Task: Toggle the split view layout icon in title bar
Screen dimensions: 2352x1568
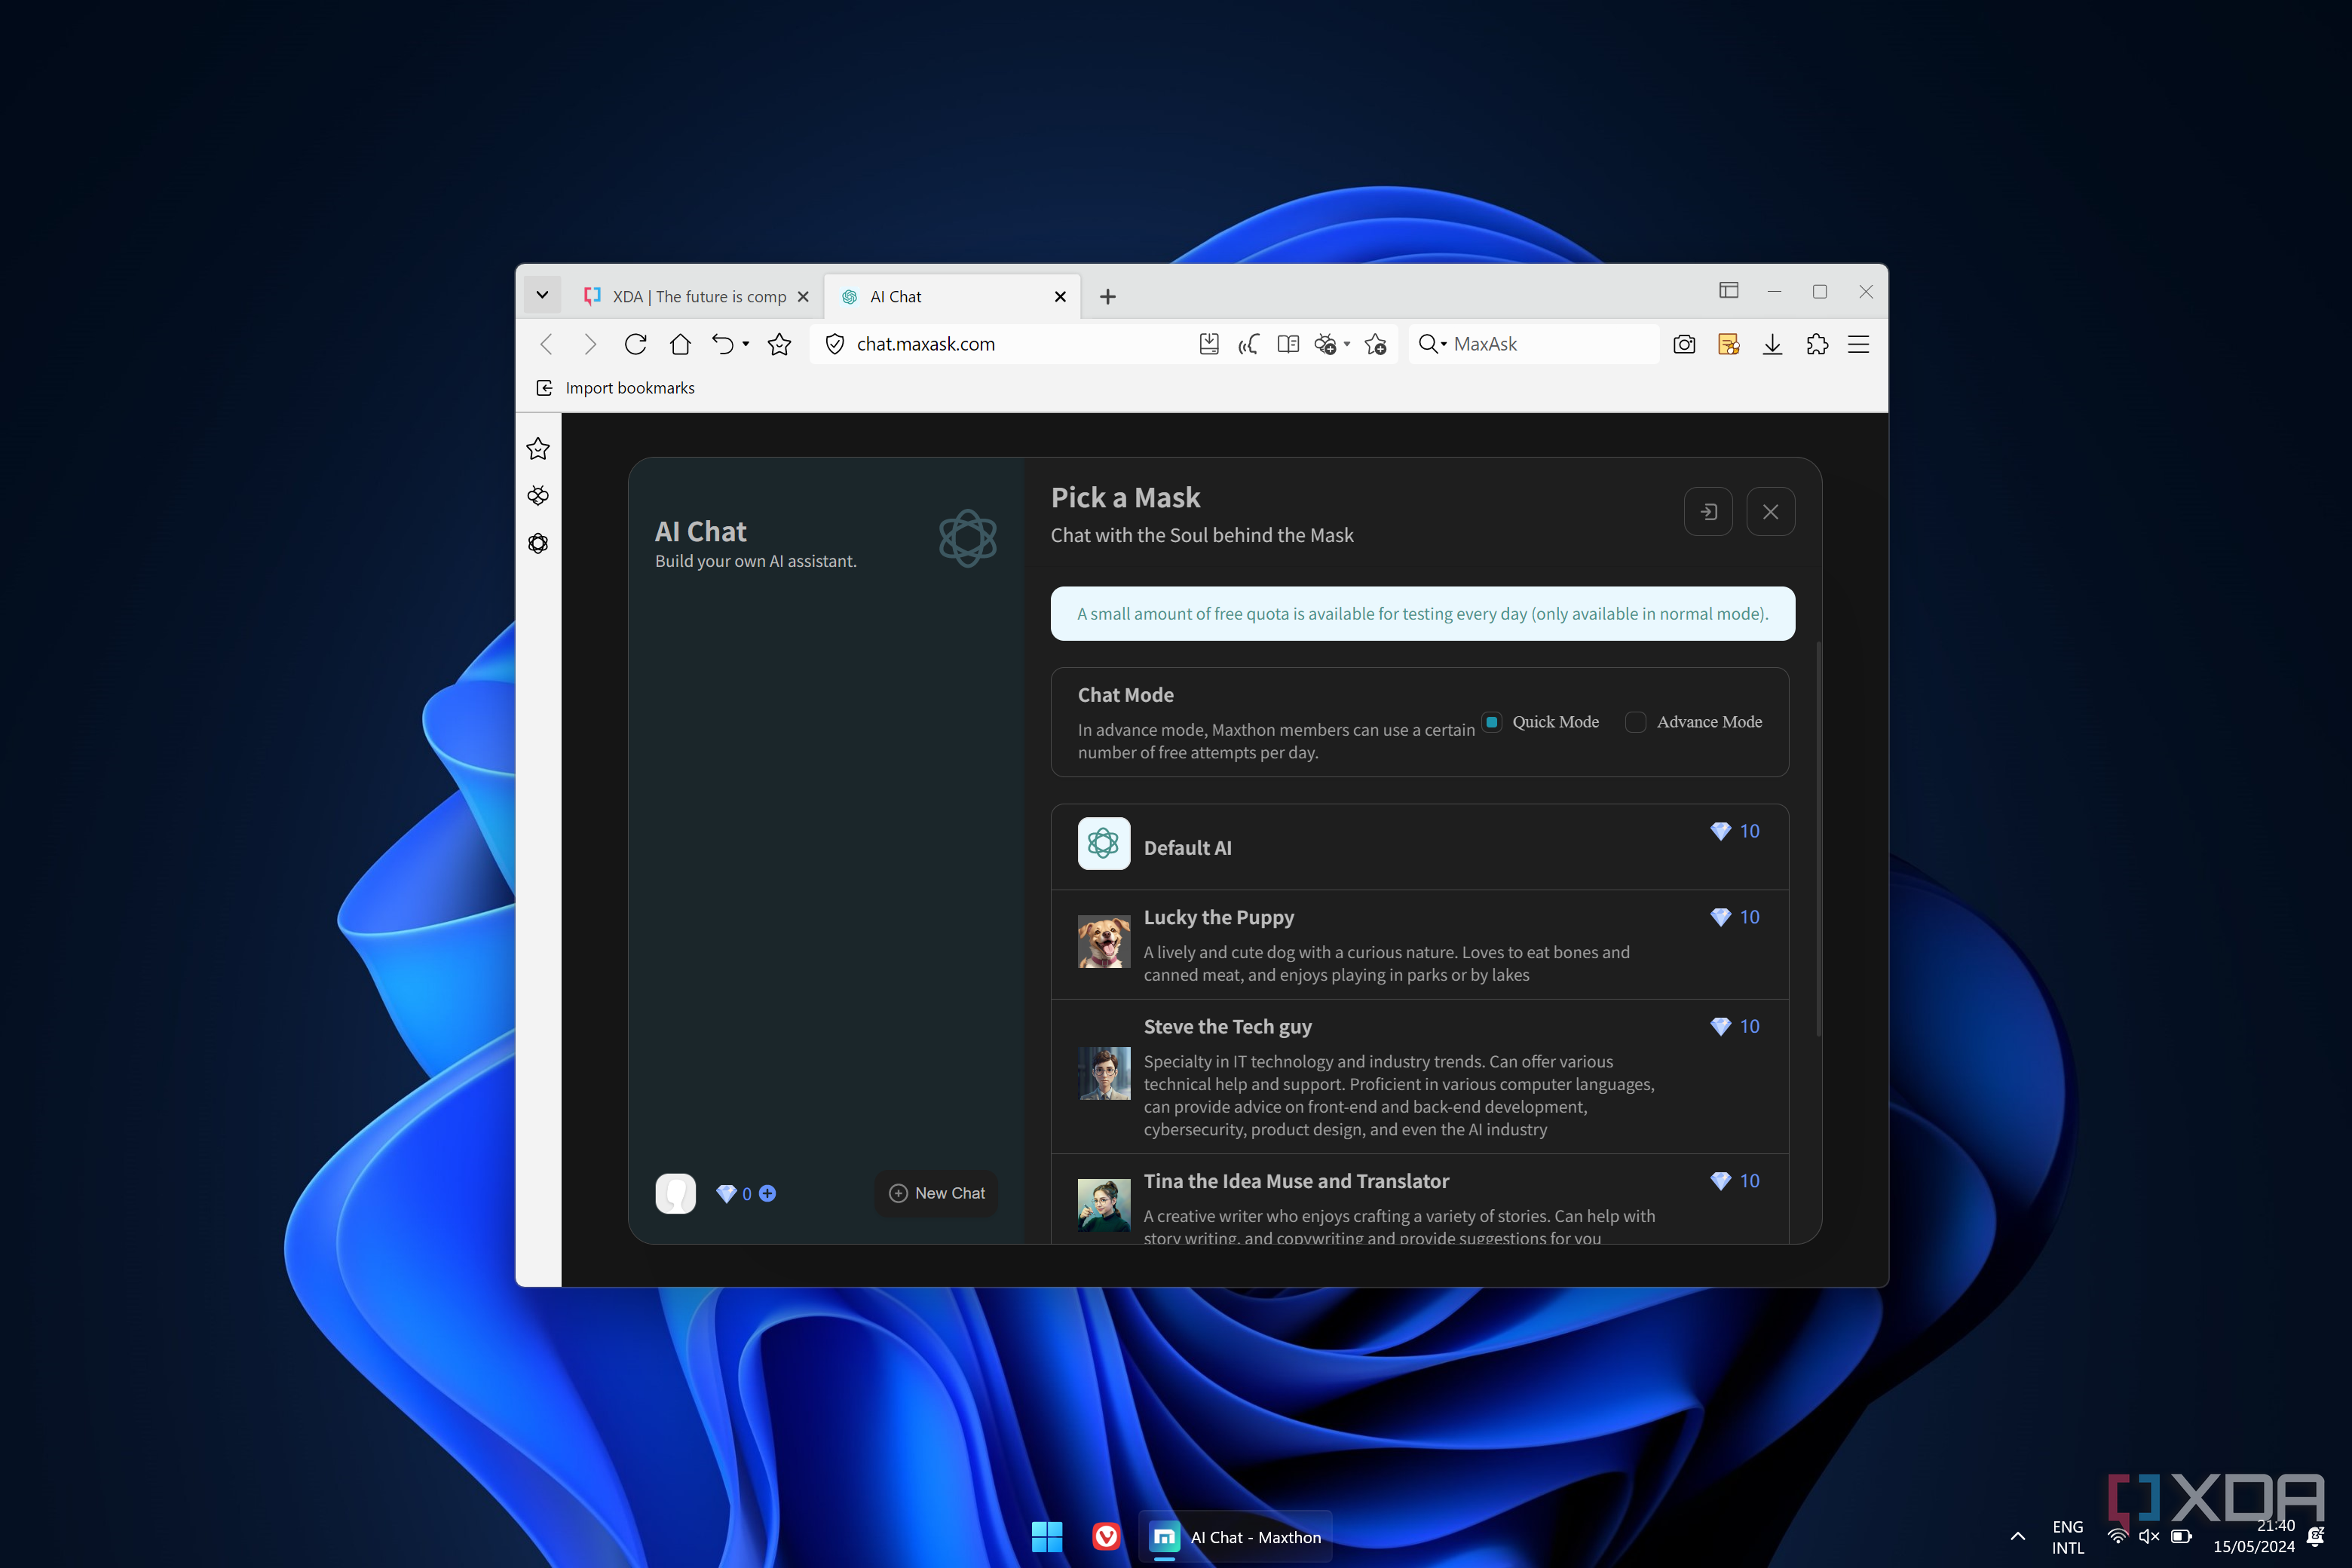Action: pyautogui.click(x=1729, y=291)
